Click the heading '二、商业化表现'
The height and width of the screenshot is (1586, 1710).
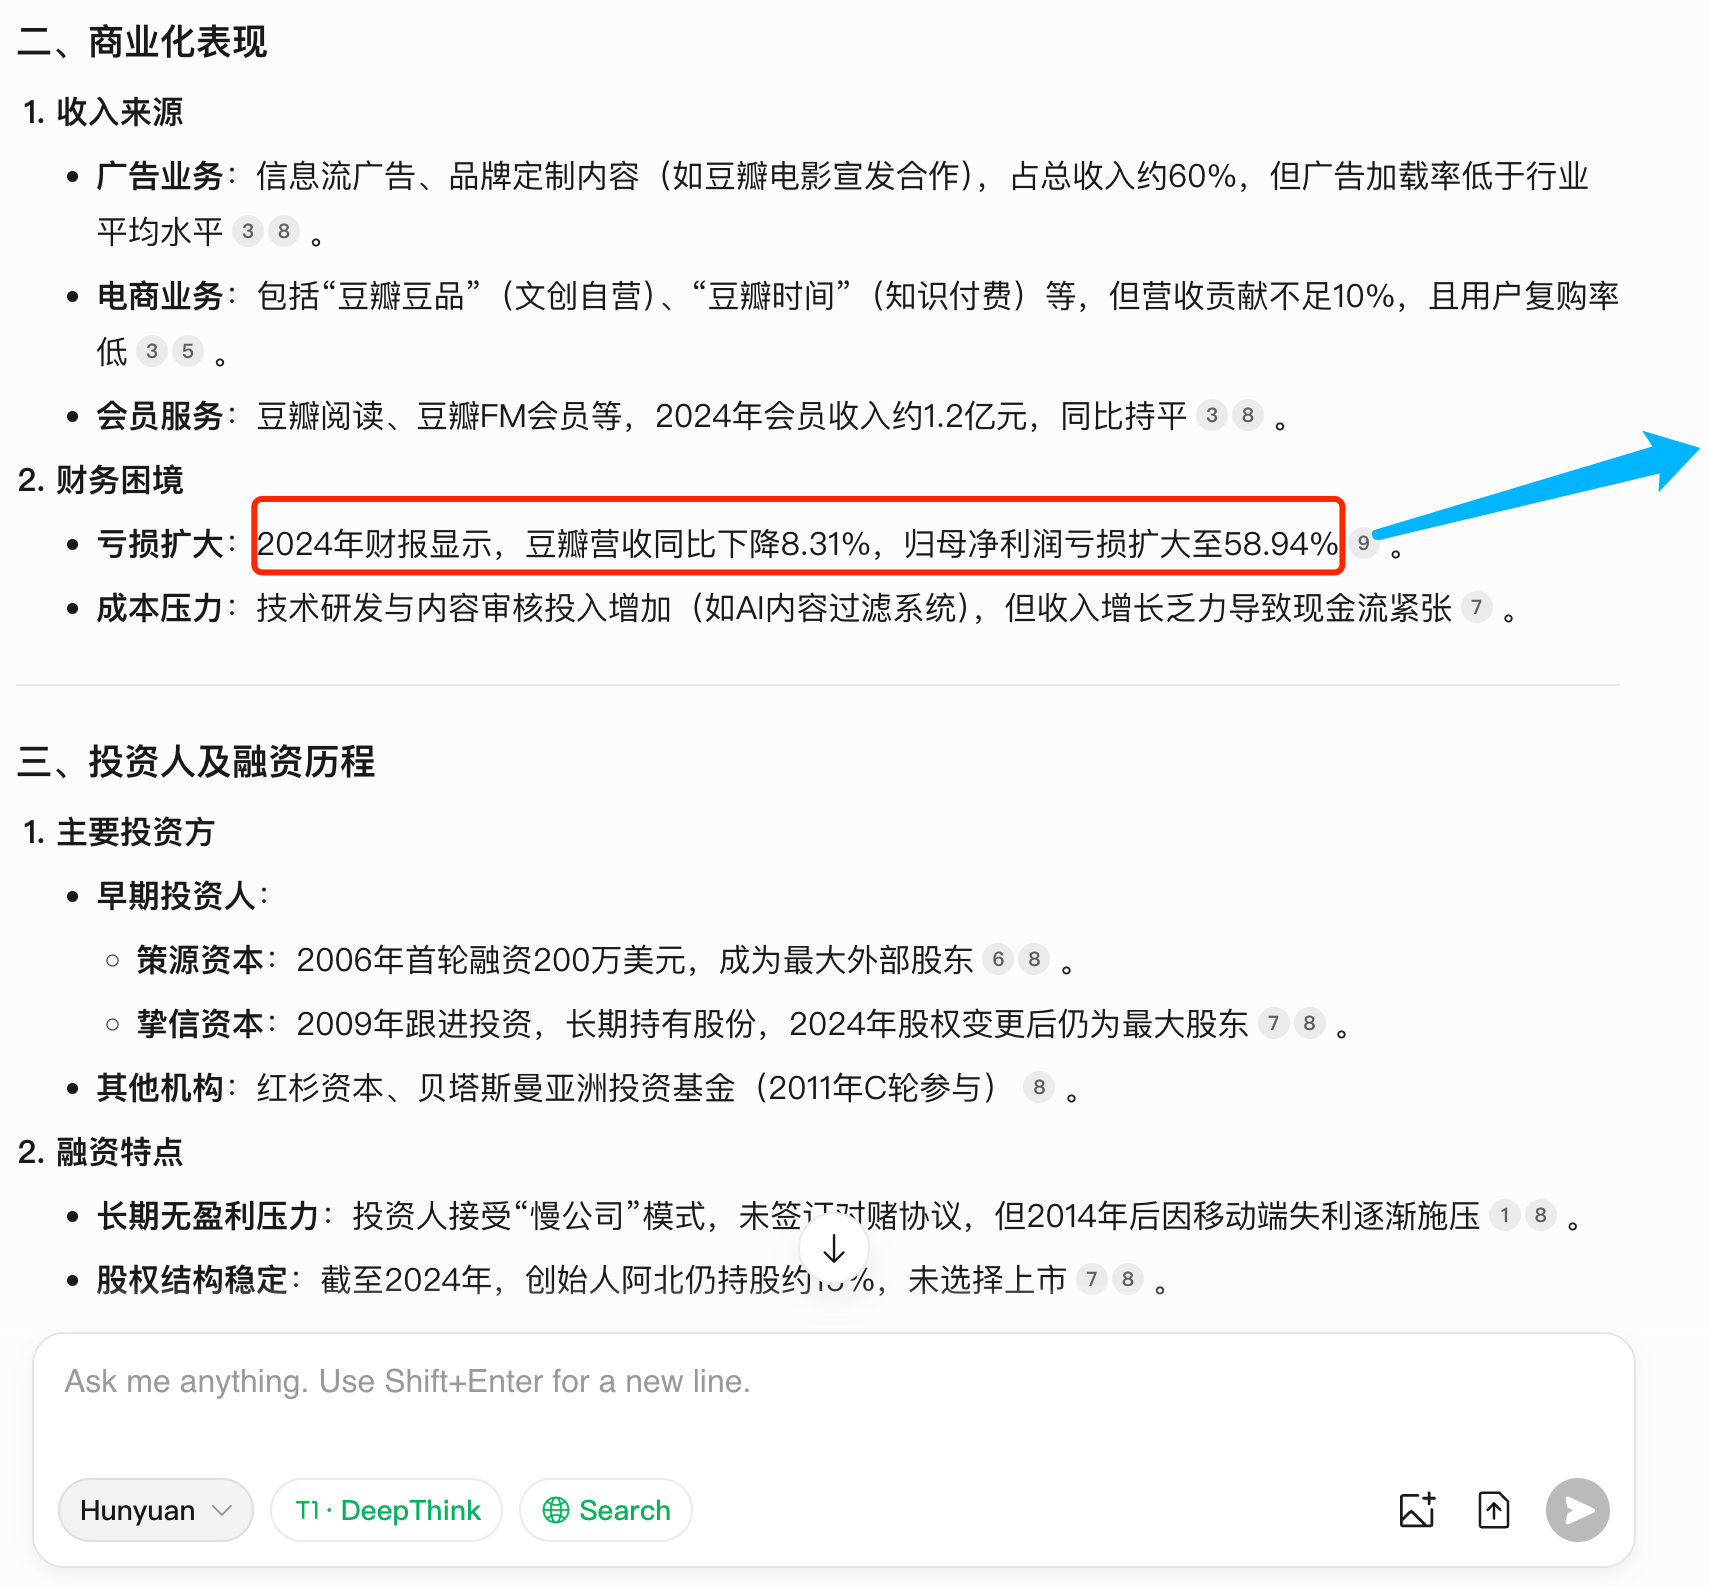tap(142, 42)
